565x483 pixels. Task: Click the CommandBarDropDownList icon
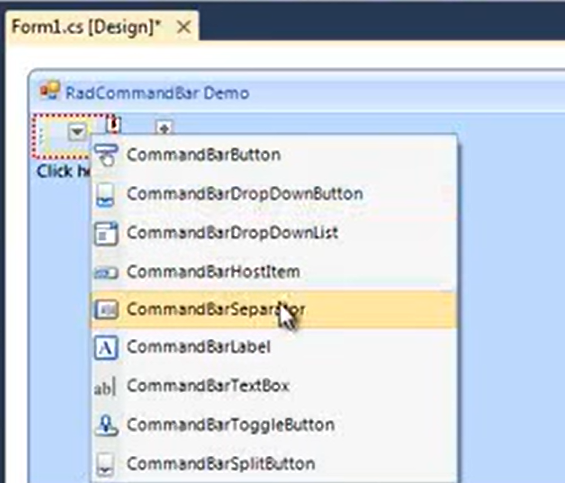(x=106, y=234)
